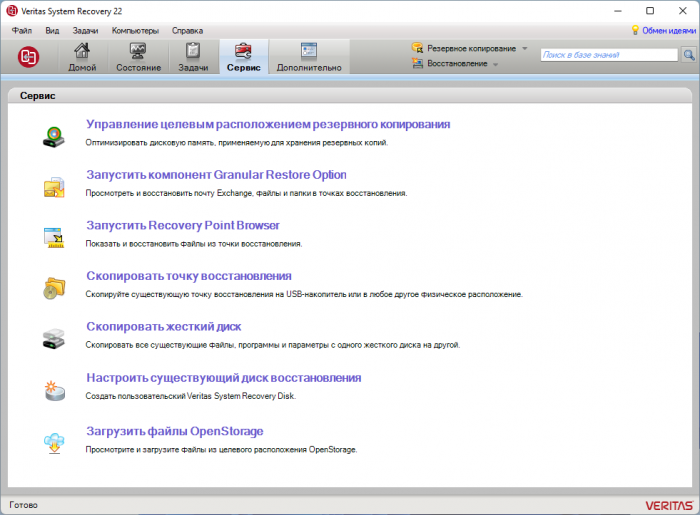The height and width of the screenshot is (515, 700).
Task: Click the manage backup destination disk icon
Action: click(53, 134)
